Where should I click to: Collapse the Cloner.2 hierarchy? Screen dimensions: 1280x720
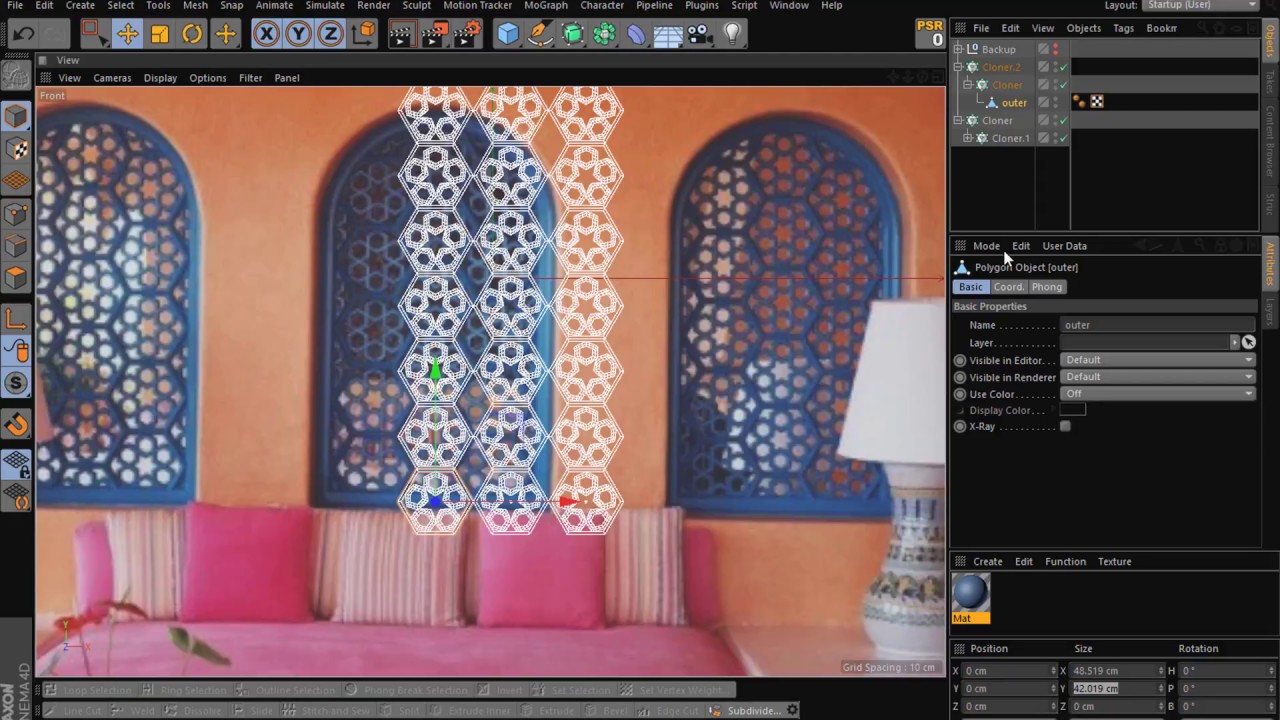pos(958,67)
